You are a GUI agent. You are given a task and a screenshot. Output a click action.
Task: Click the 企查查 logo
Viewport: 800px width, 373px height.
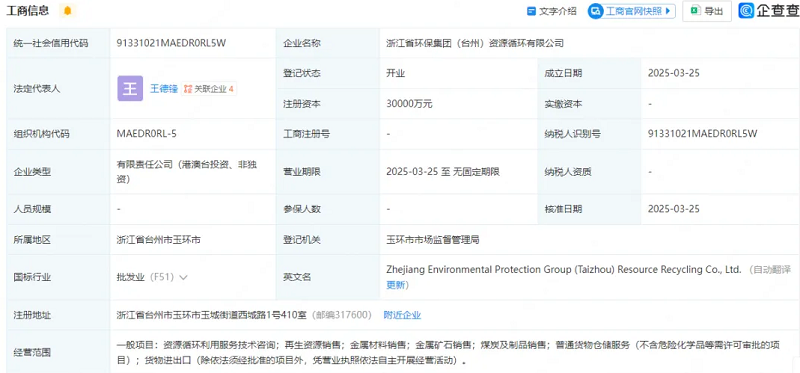[x=768, y=11]
